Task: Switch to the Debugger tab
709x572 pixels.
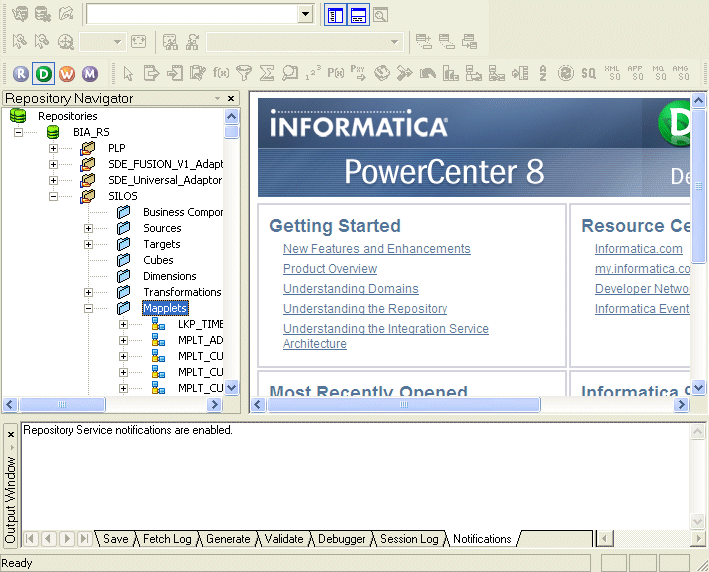Action: pos(342,539)
